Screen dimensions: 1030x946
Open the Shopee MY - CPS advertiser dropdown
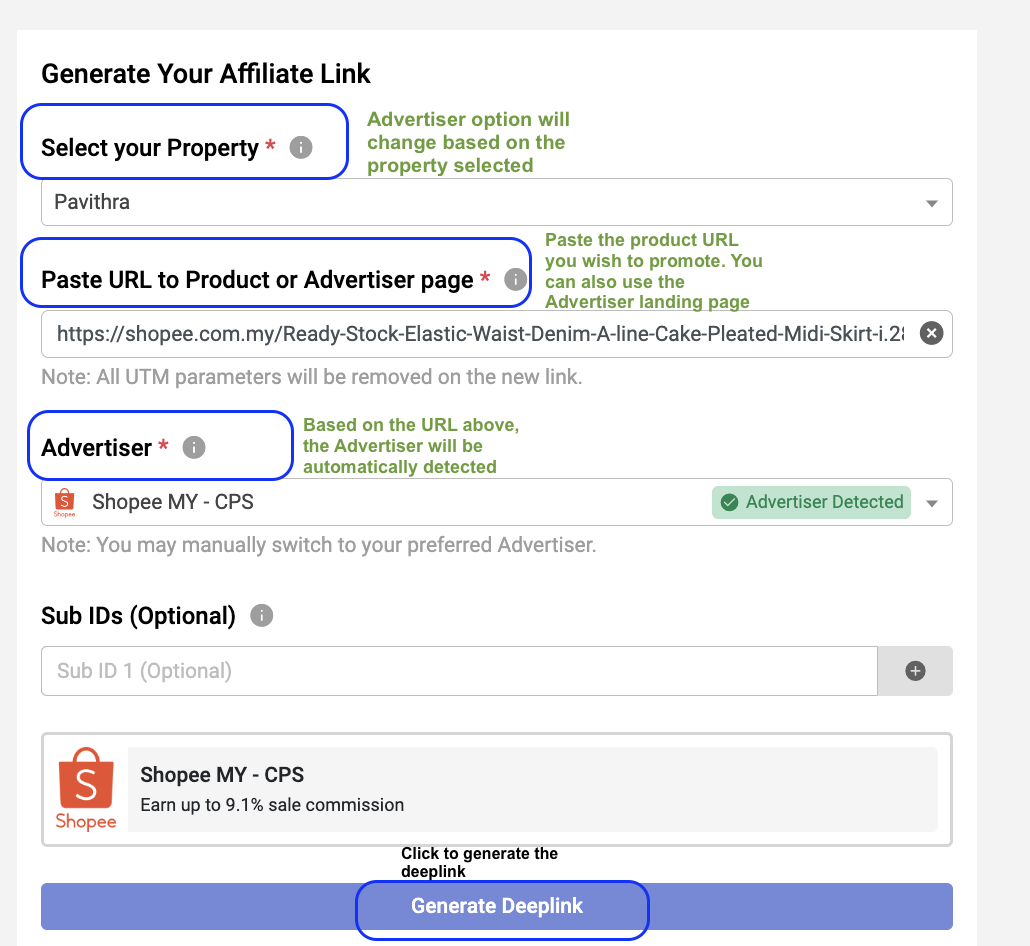click(497, 502)
